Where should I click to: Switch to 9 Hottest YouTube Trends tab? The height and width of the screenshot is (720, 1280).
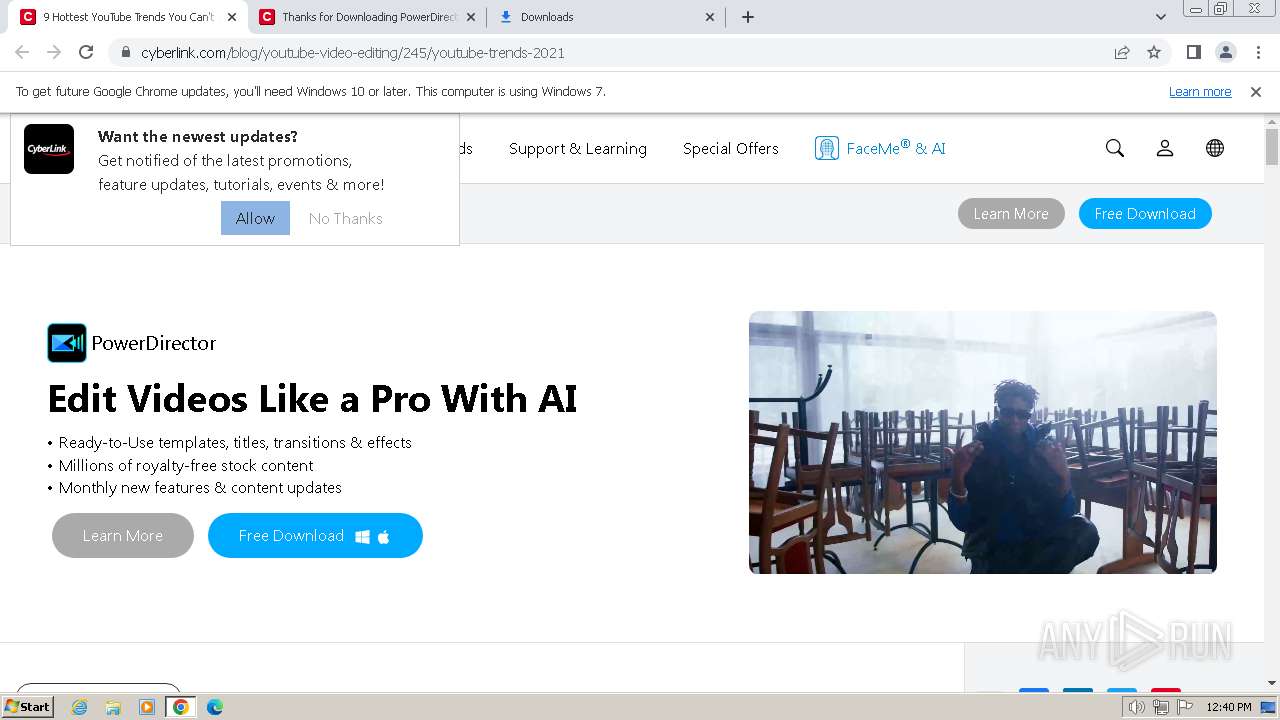128,17
